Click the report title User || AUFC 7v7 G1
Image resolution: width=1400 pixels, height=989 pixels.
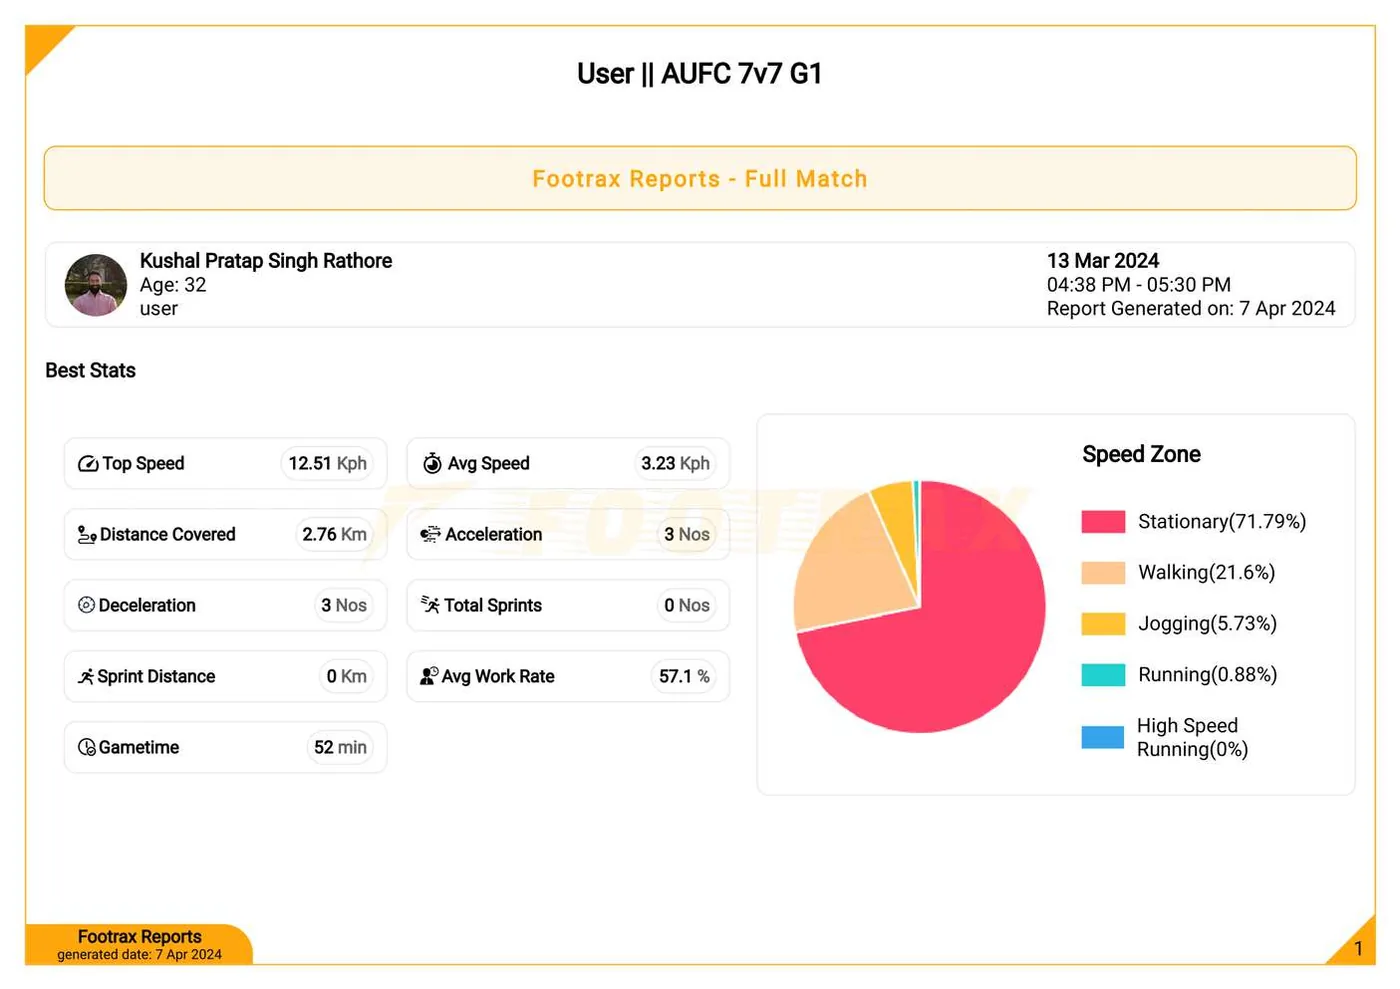pyautogui.click(x=700, y=74)
